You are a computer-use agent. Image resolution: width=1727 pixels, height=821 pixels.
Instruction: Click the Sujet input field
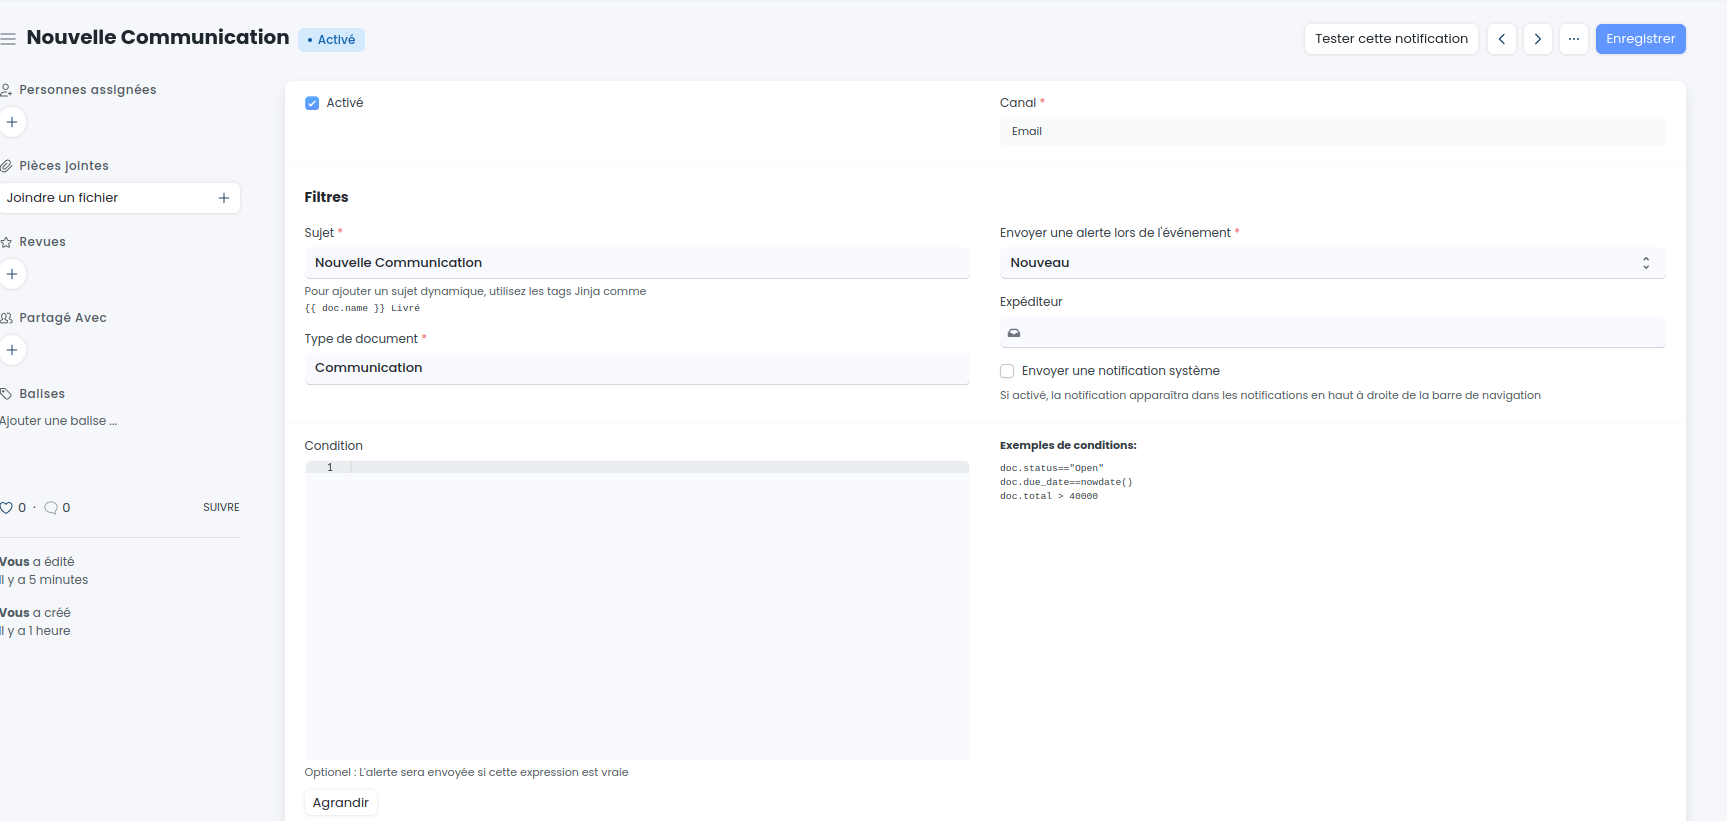[x=636, y=263]
